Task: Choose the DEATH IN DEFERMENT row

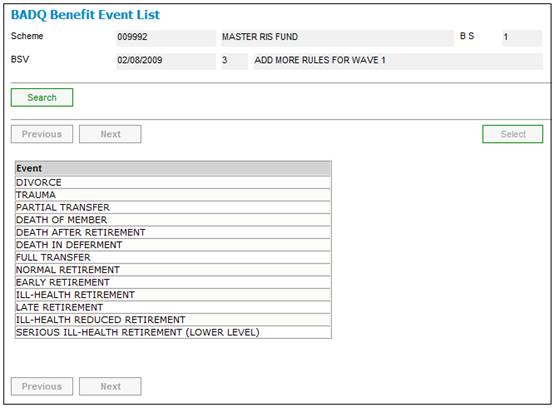Action: (173, 245)
